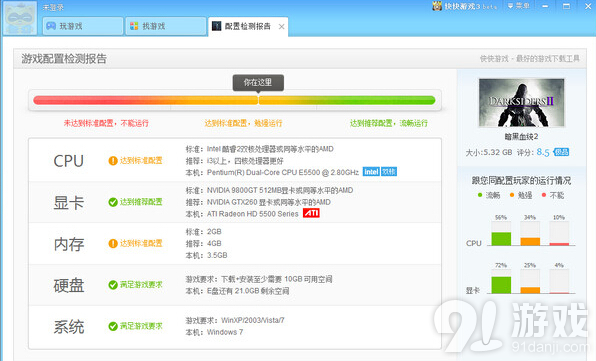Click the ATI Radeon HD 5500 Series text

252,214
